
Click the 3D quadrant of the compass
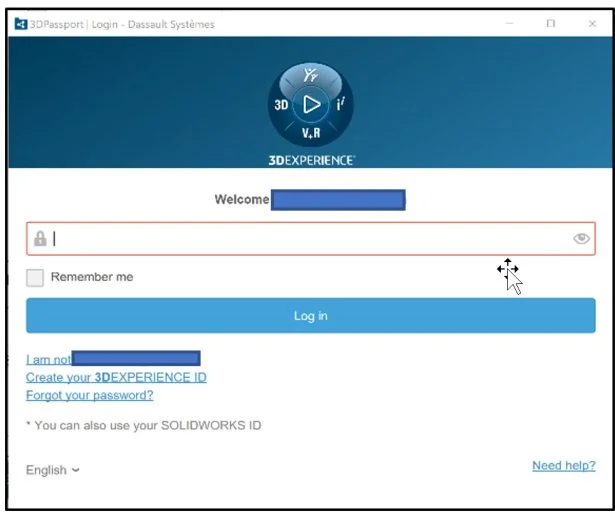pos(282,105)
